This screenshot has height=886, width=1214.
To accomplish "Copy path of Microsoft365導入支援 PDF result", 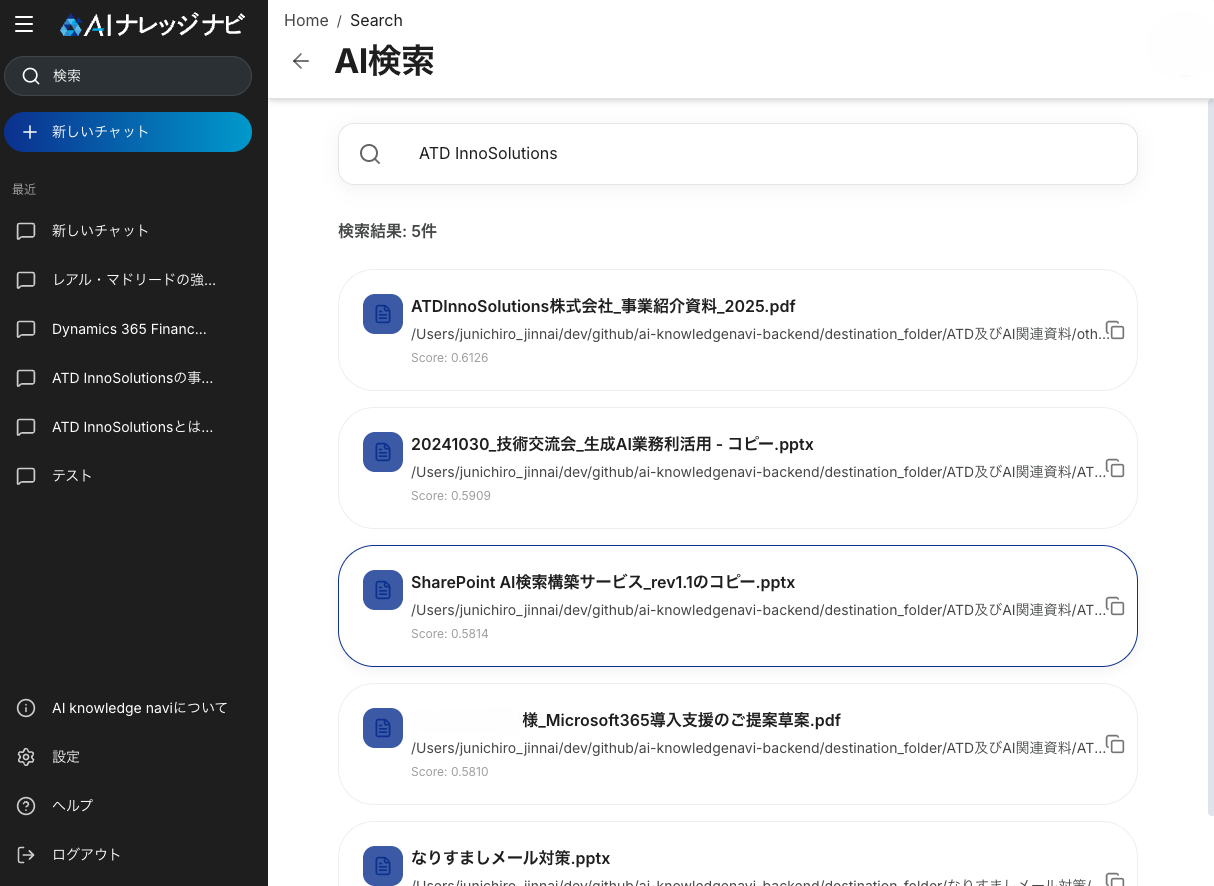I will 1115,745.
